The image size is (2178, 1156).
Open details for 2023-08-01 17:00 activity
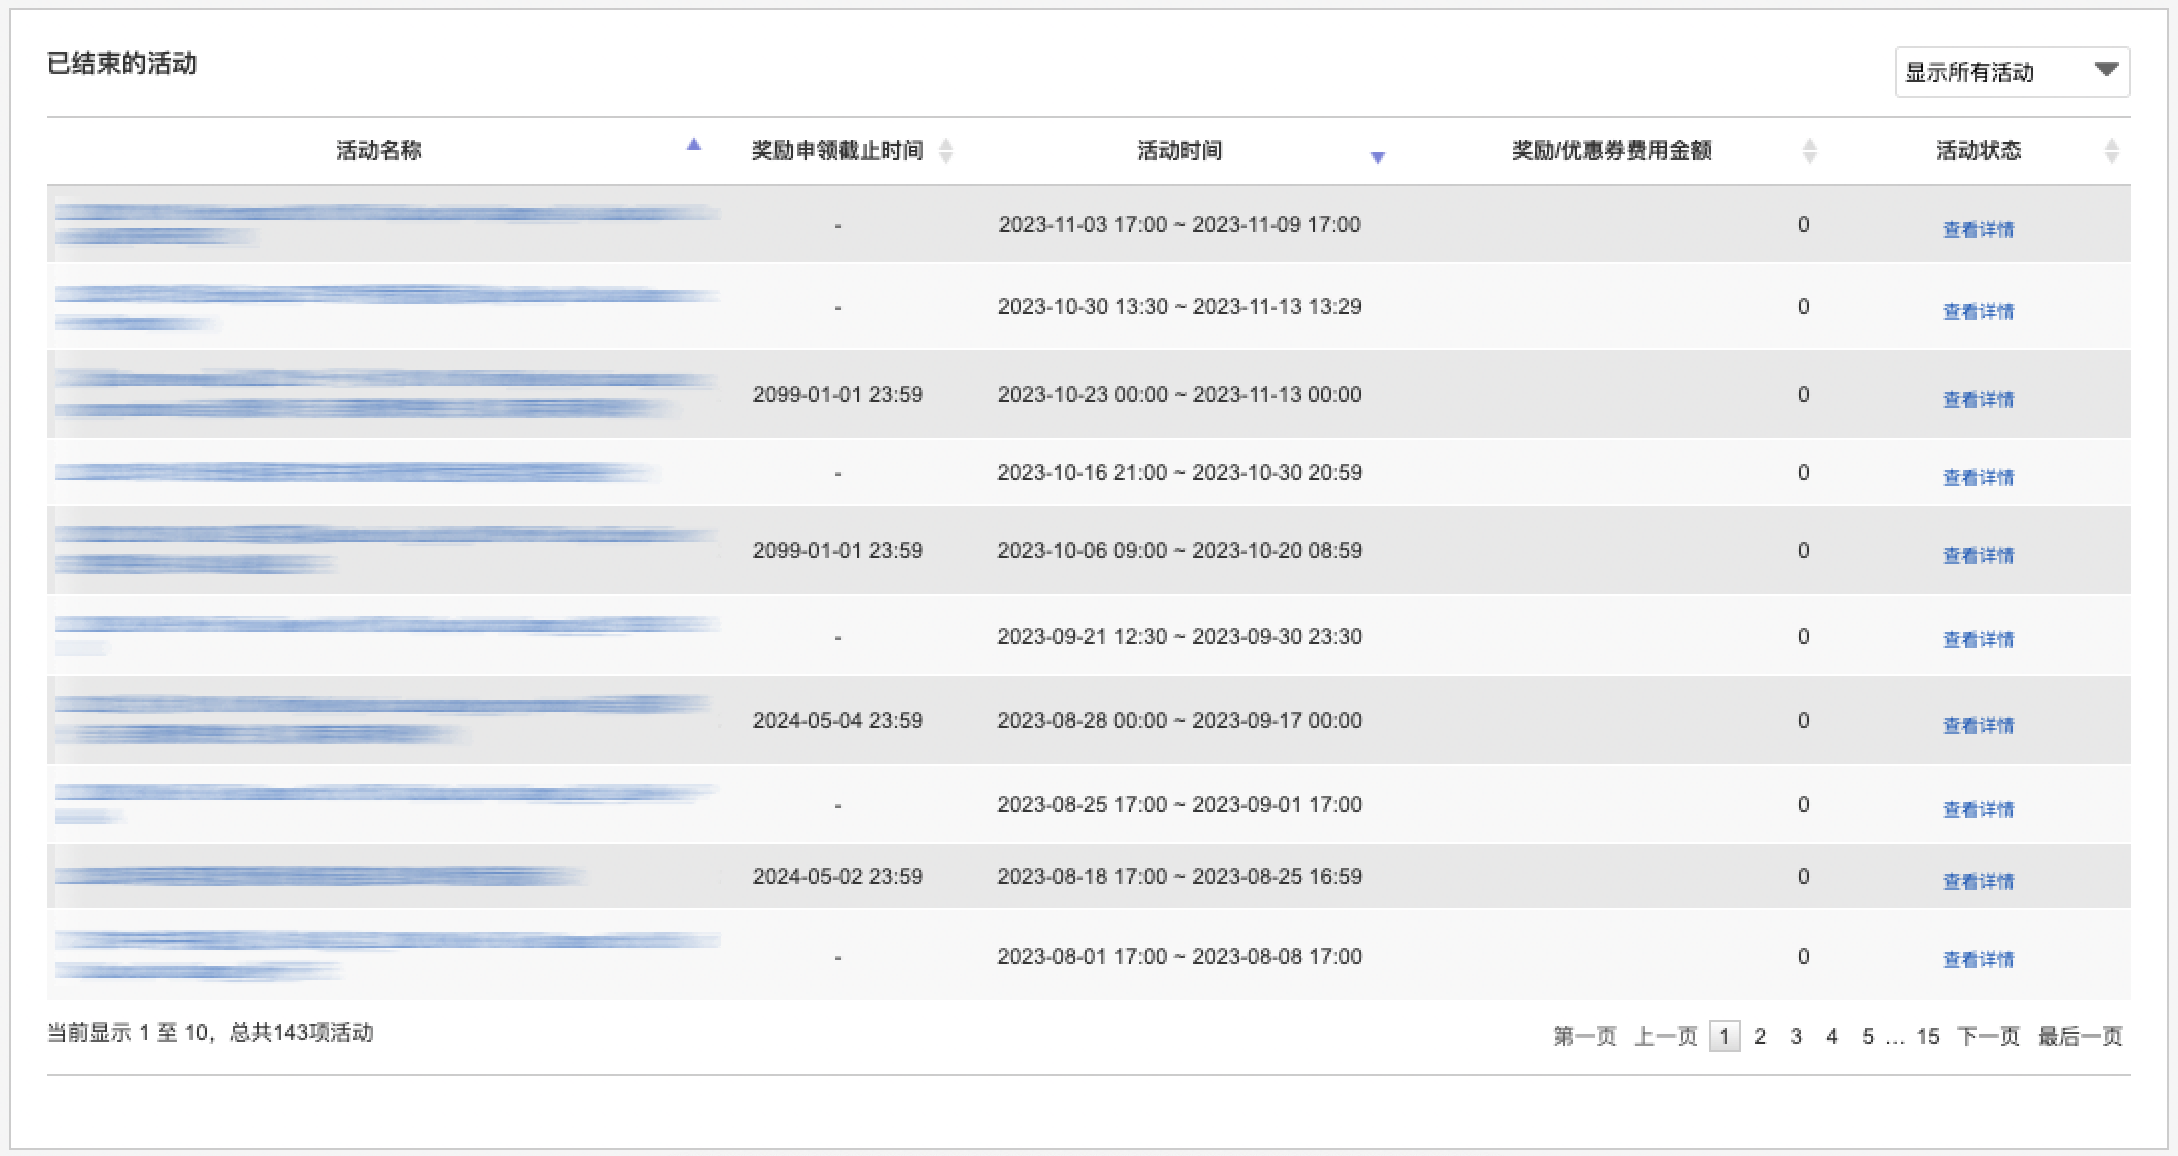(x=1978, y=959)
